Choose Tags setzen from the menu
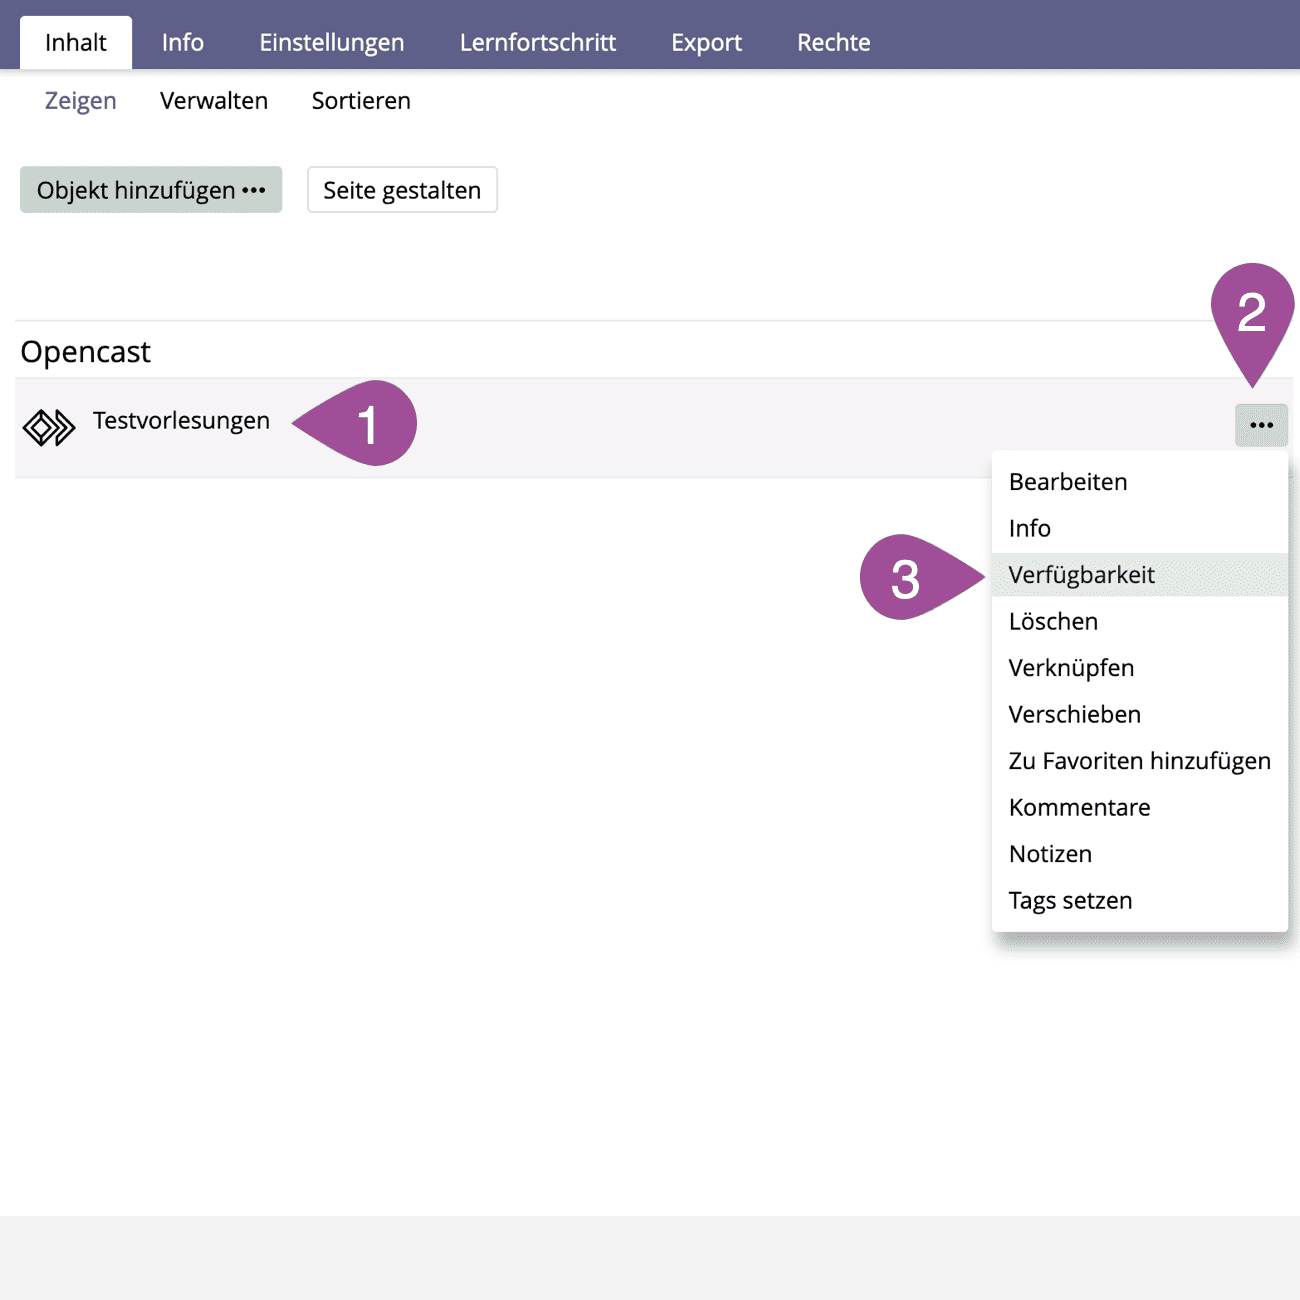1300x1300 pixels. [x=1070, y=901]
